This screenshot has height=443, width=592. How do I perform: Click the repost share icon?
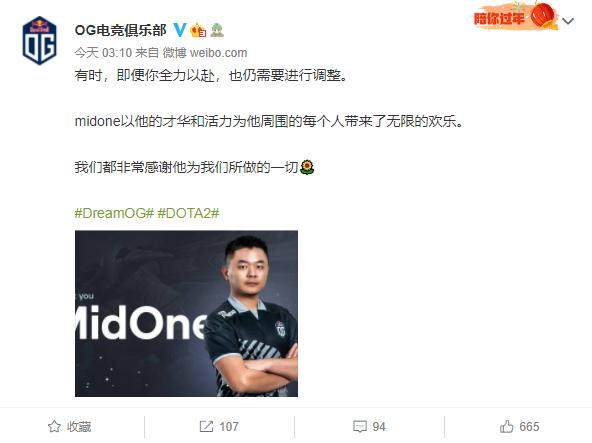(206, 426)
